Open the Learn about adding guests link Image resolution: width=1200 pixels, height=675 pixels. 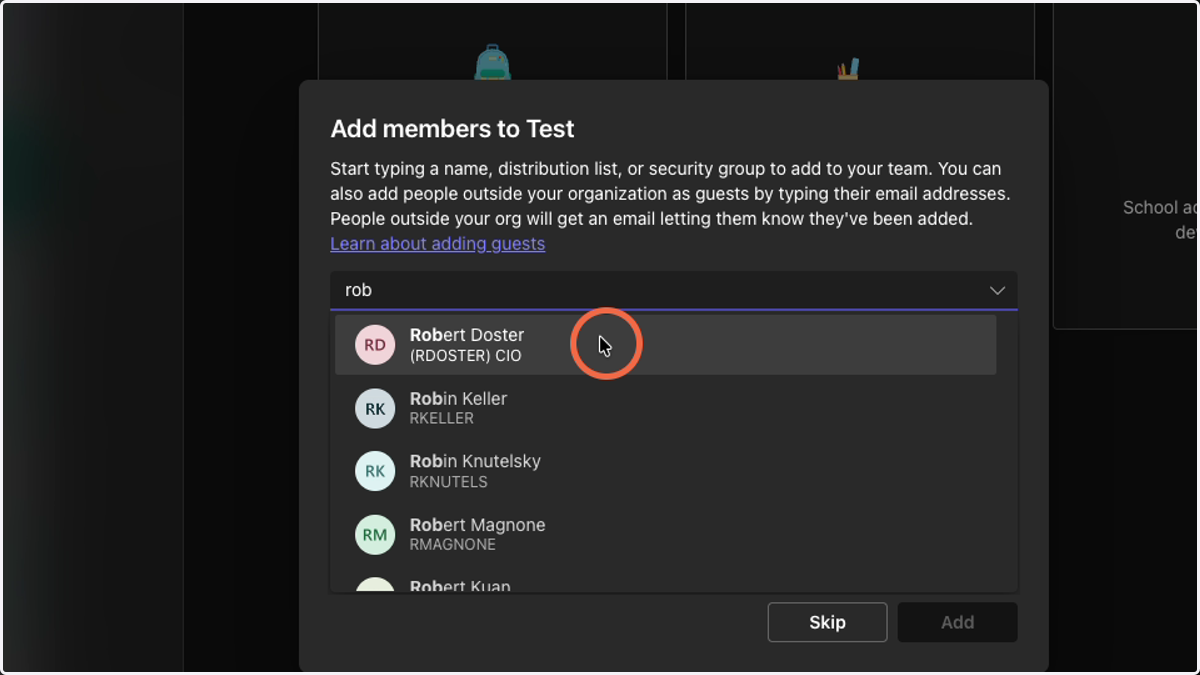point(438,244)
